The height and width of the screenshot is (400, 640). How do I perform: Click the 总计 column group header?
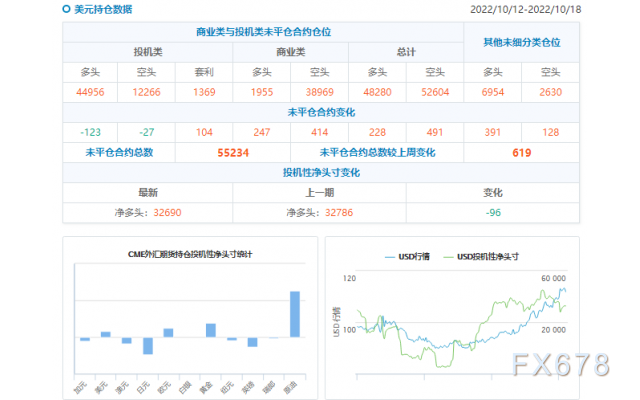tap(406, 52)
